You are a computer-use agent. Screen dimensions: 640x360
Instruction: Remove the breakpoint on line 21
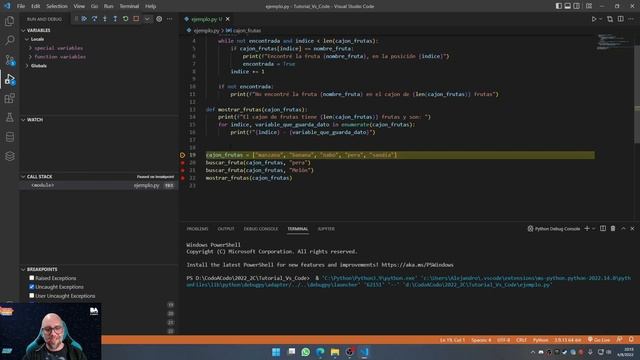point(182,170)
